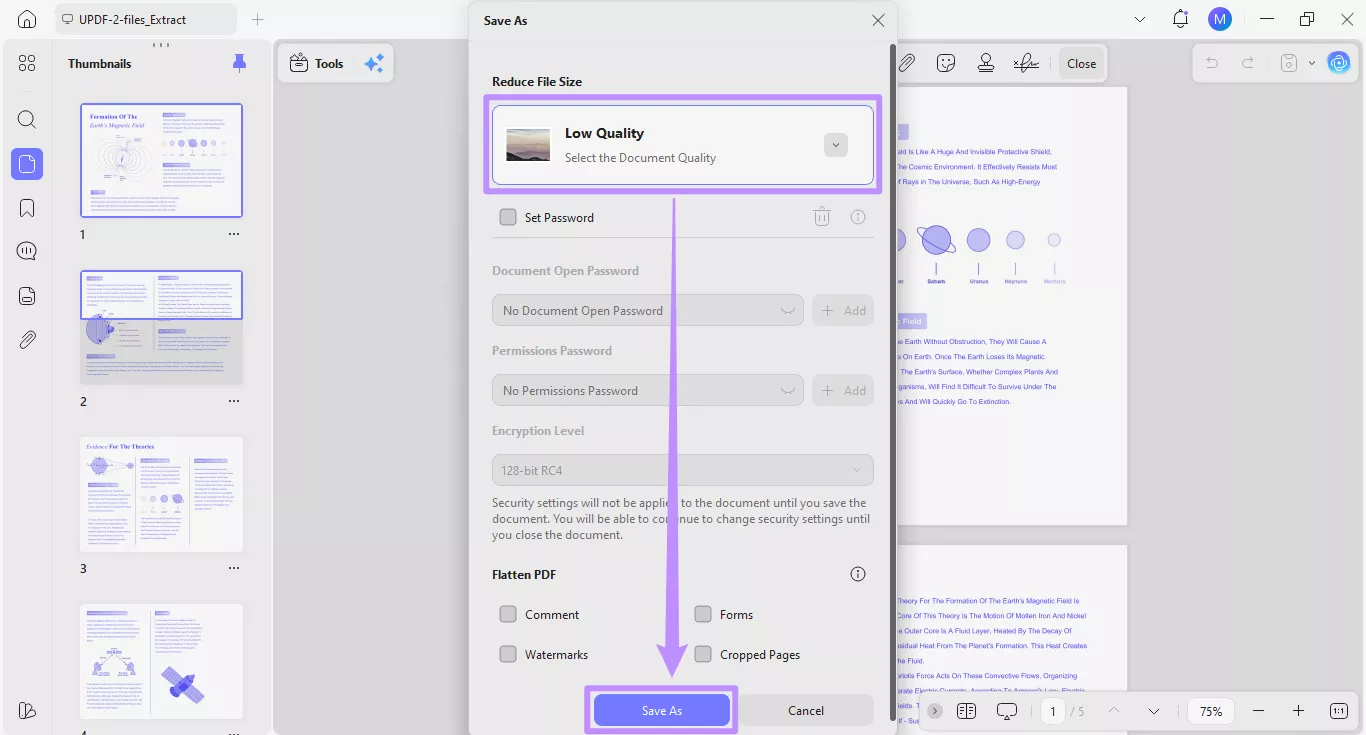
Task: Select the Sticker tool
Action: [946, 62]
